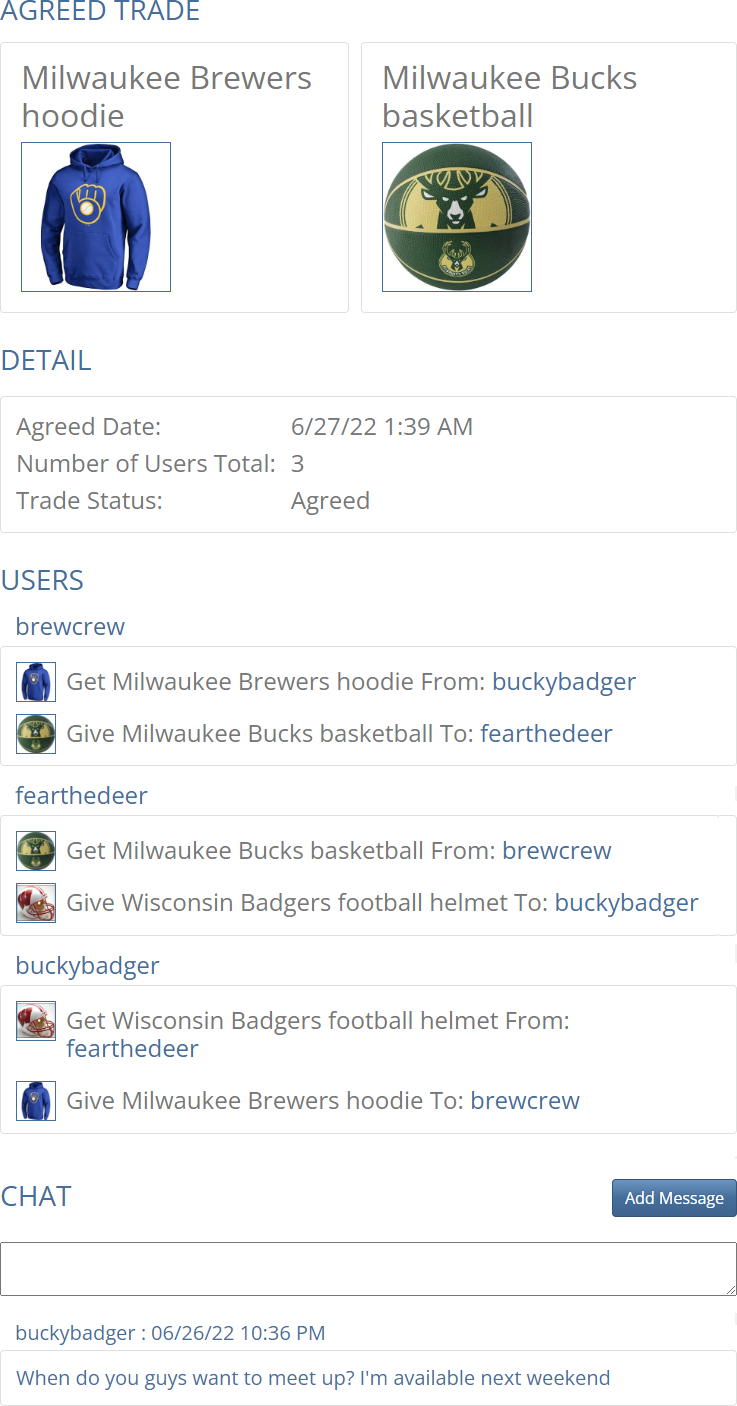Screen dimensions: 737x1406
Task: Click buckybadger link after hoodie From:
Action: click(x=564, y=682)
